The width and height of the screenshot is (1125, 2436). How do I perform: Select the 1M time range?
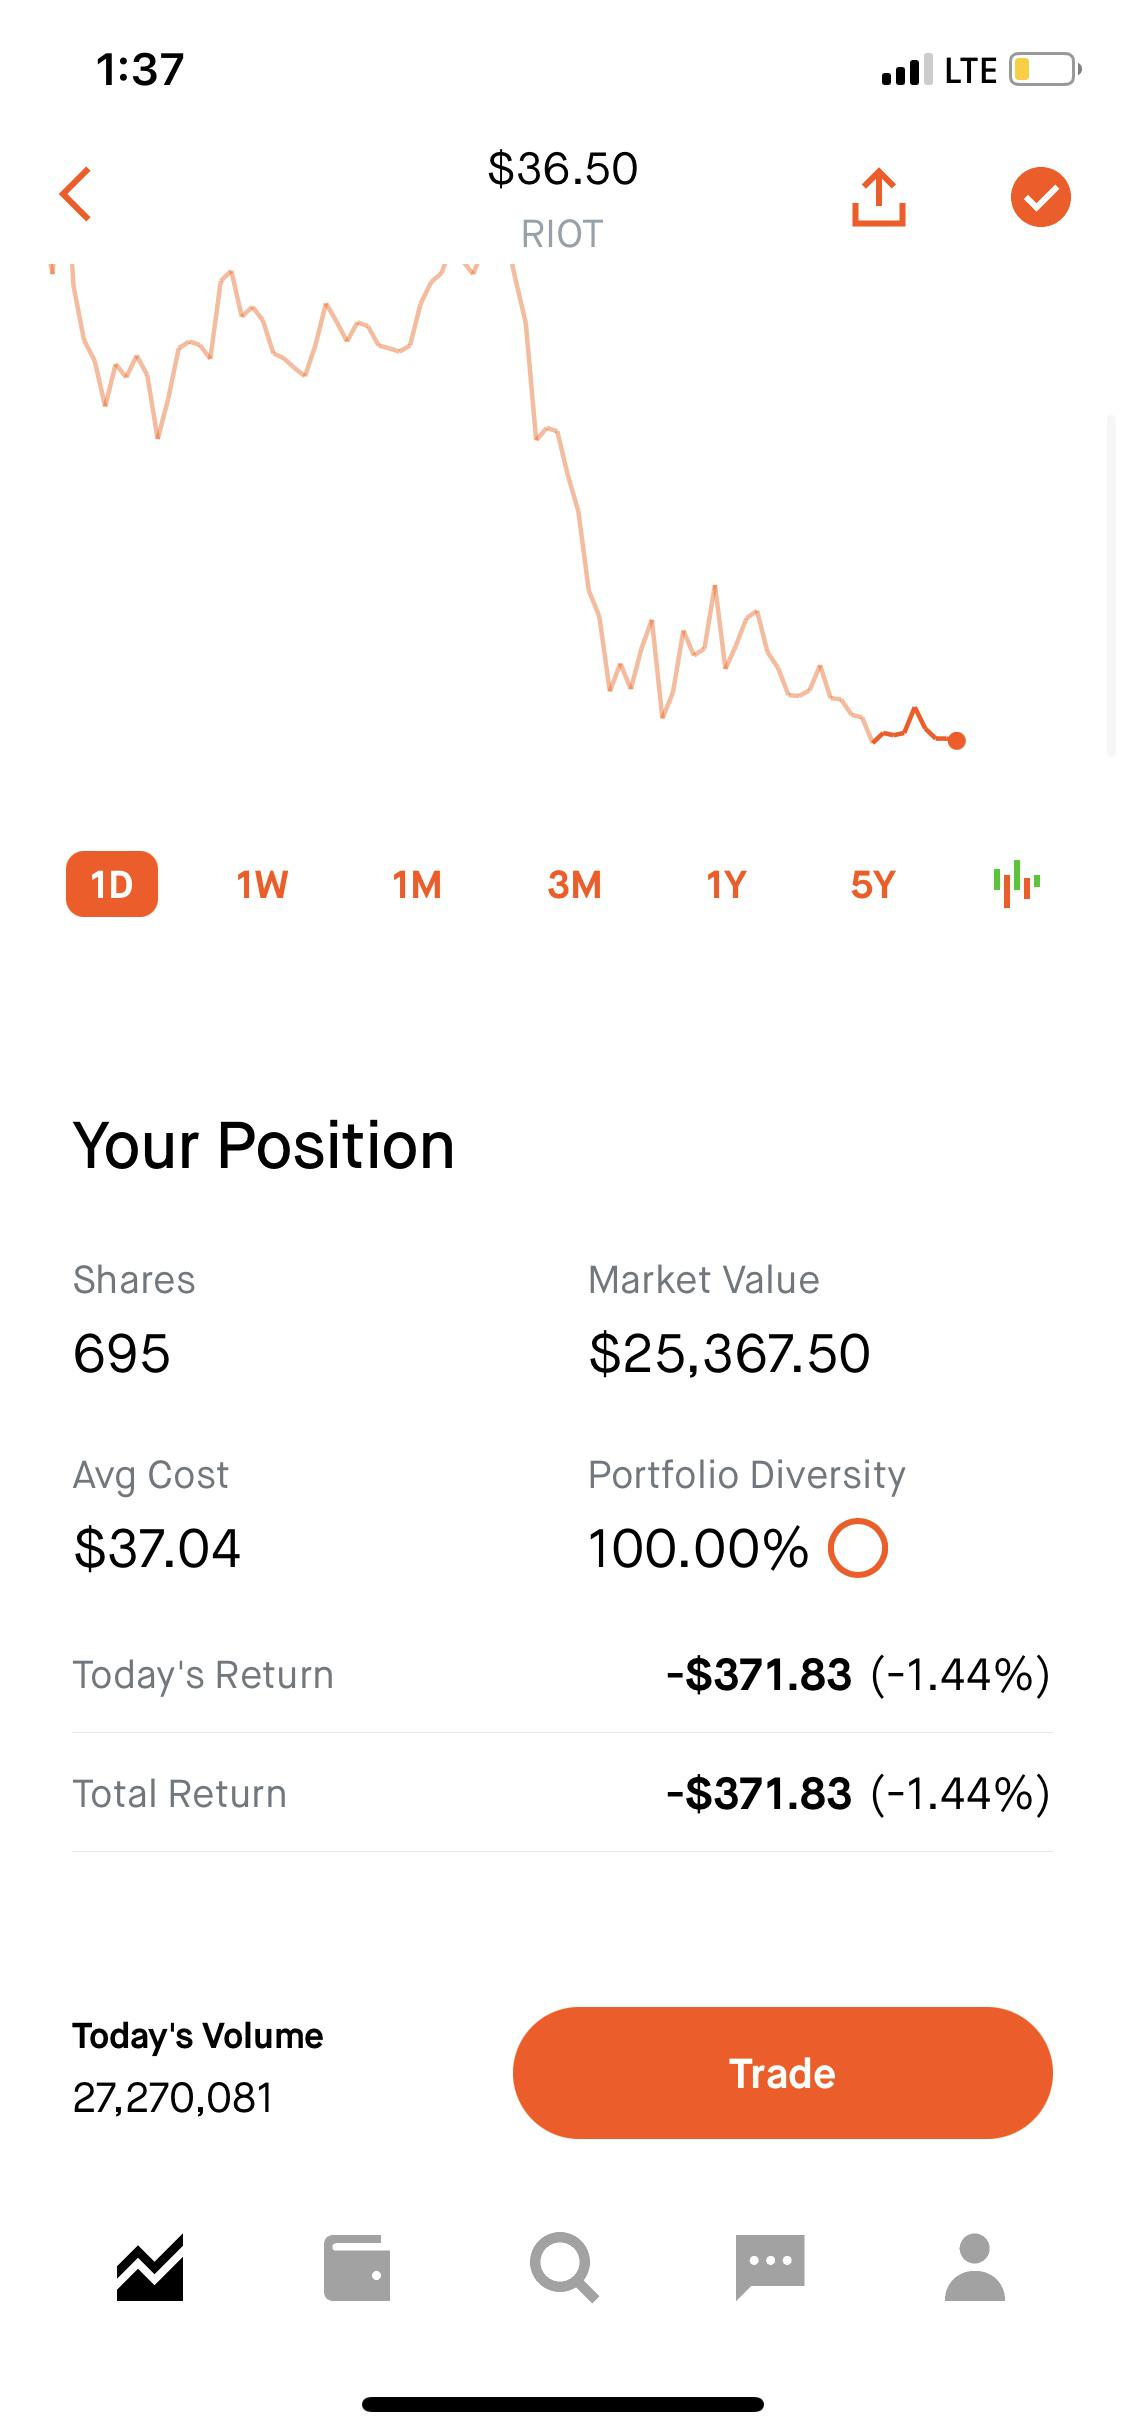coord(417,884)
